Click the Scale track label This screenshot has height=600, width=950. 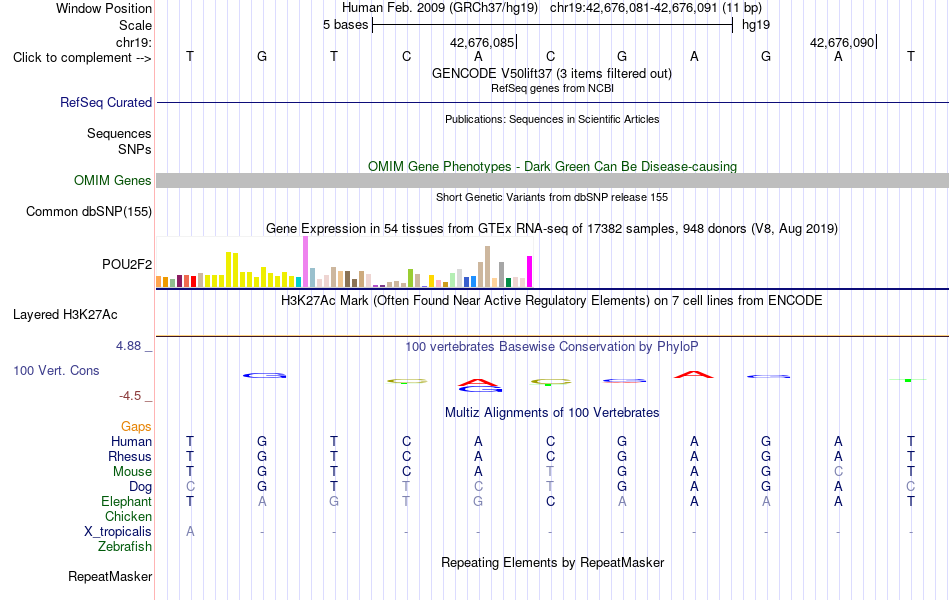(x=135, y=25)
